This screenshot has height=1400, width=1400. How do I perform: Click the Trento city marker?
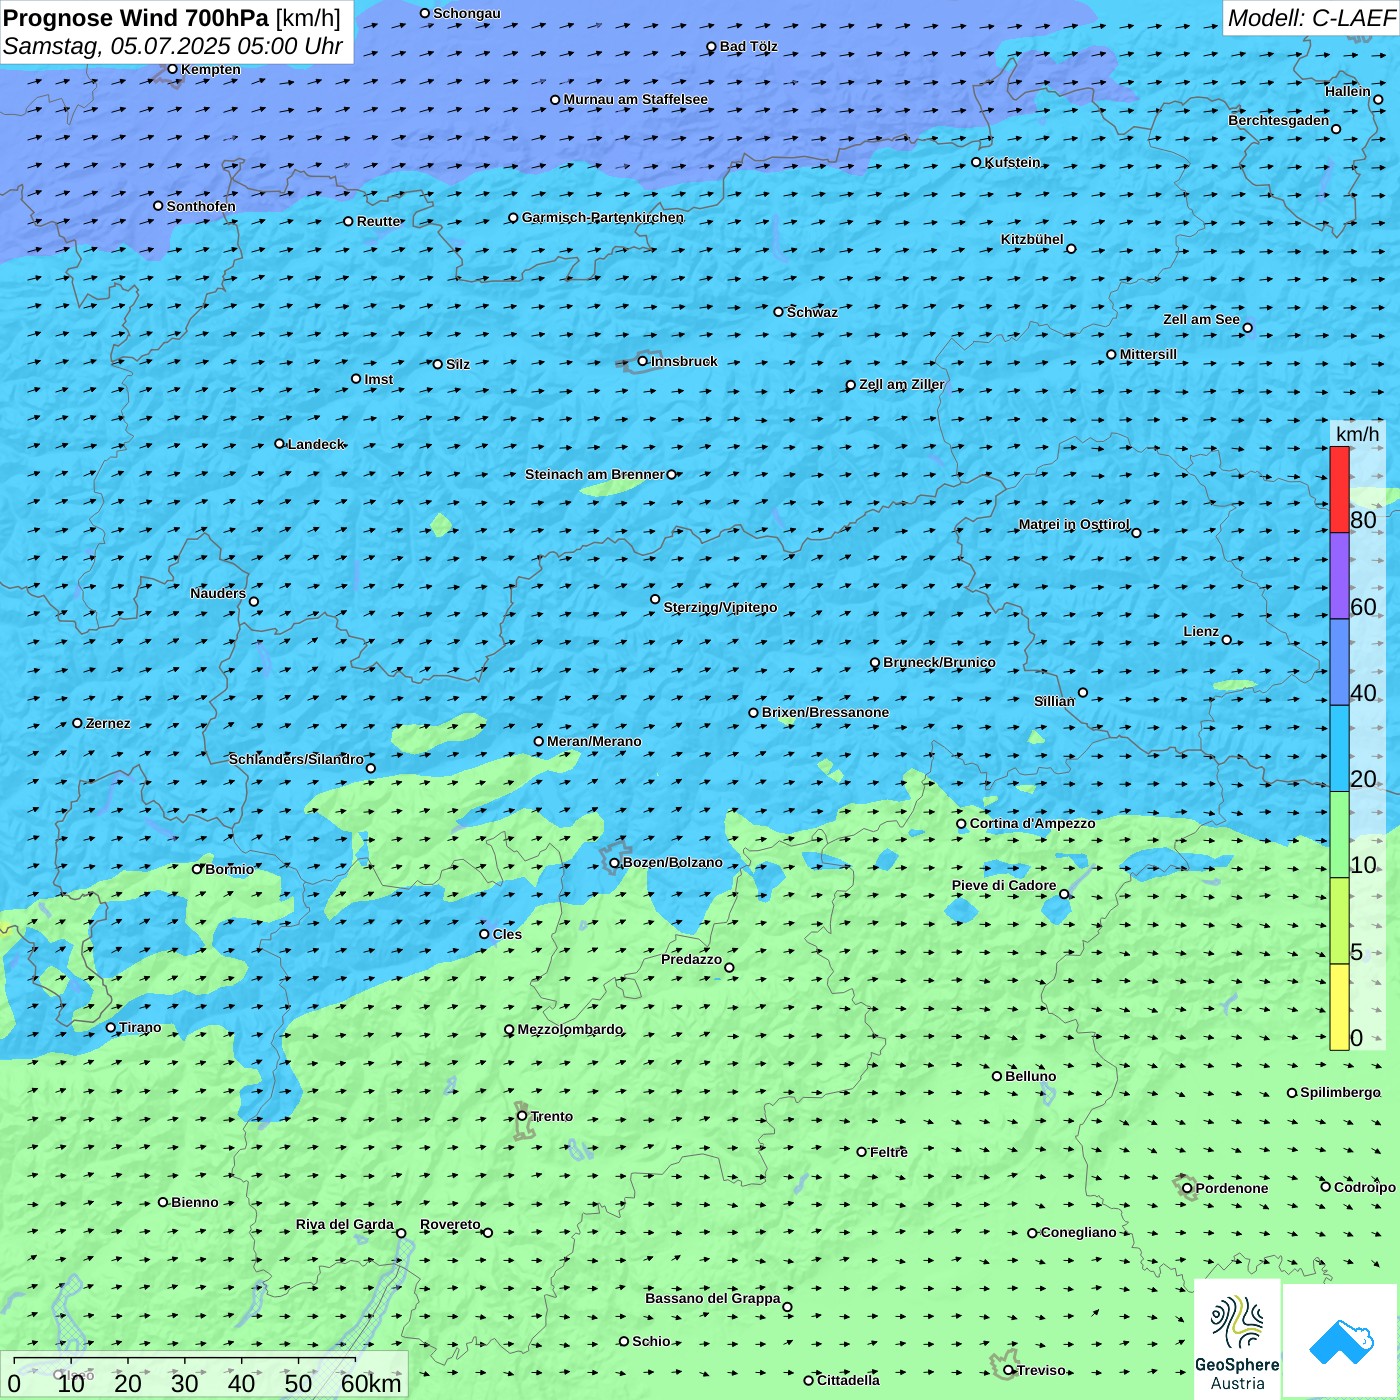point(522,1116)
